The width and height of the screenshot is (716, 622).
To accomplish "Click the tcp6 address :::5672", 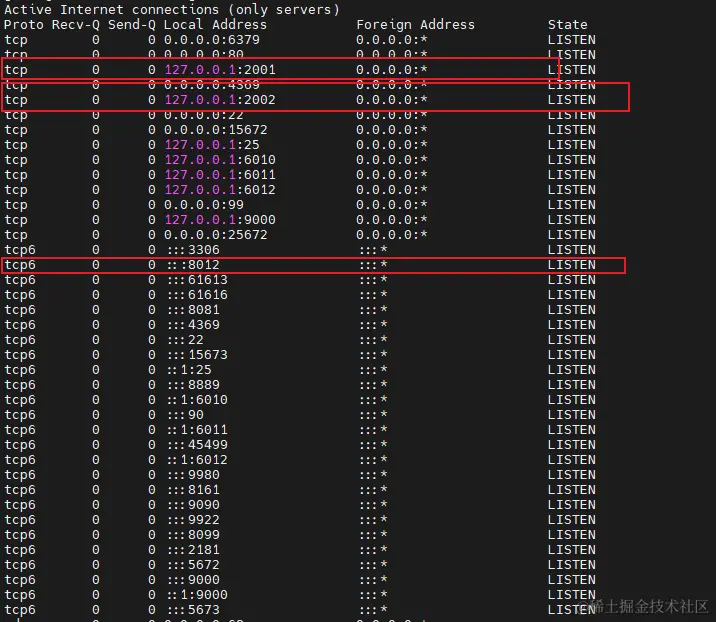I will pyautogui.click(x=193, y=565).
